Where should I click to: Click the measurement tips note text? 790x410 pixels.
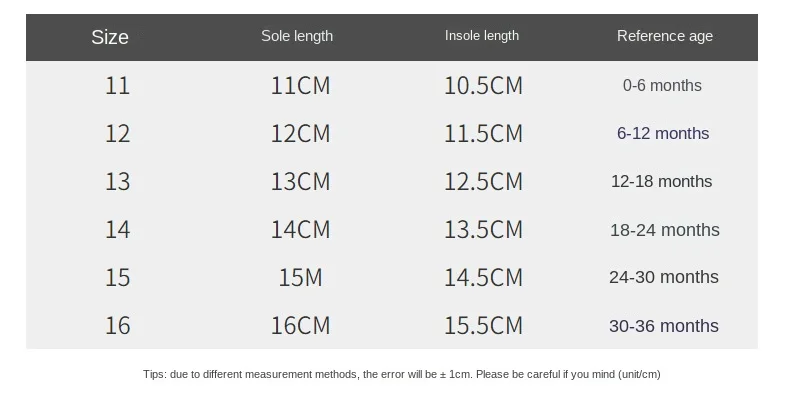coord(402,374)
